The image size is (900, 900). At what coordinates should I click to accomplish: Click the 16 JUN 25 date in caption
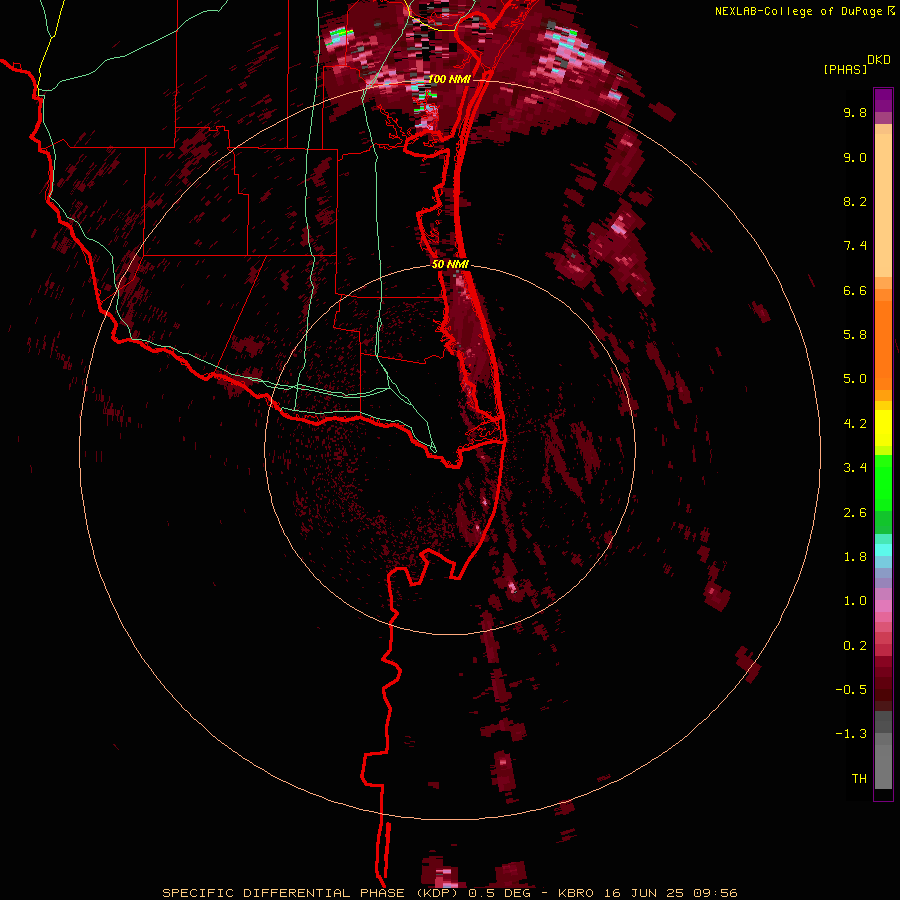[x=643, y=893]
